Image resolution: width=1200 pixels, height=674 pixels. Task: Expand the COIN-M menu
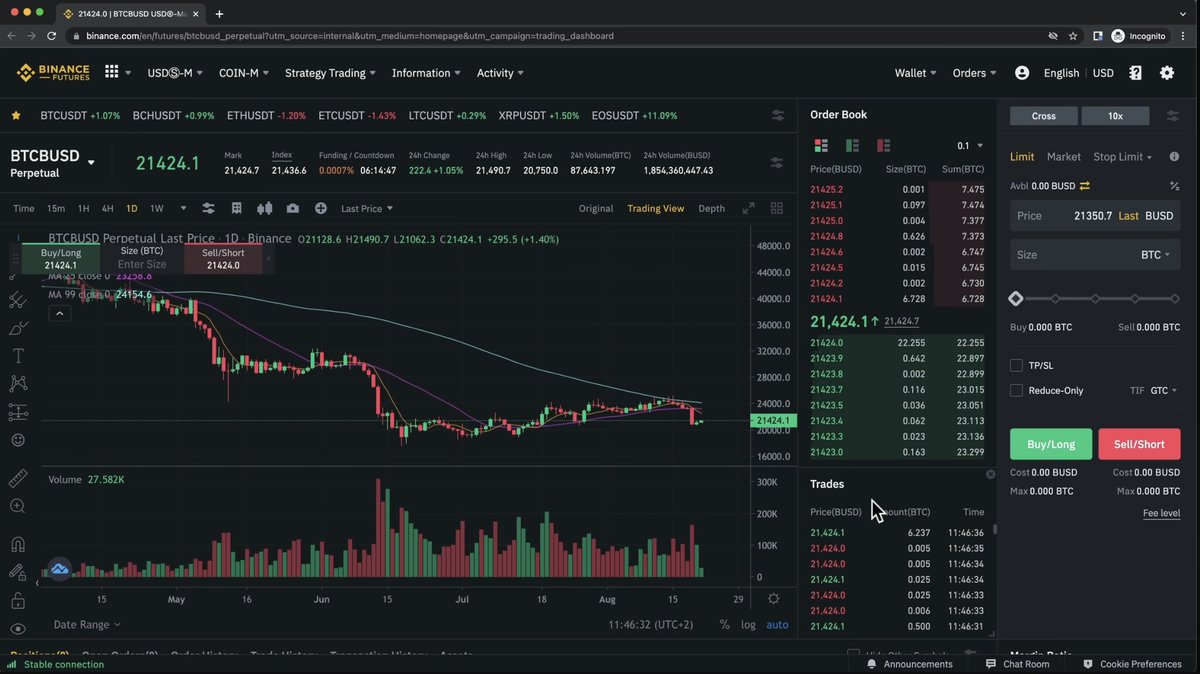click(244, 73)
